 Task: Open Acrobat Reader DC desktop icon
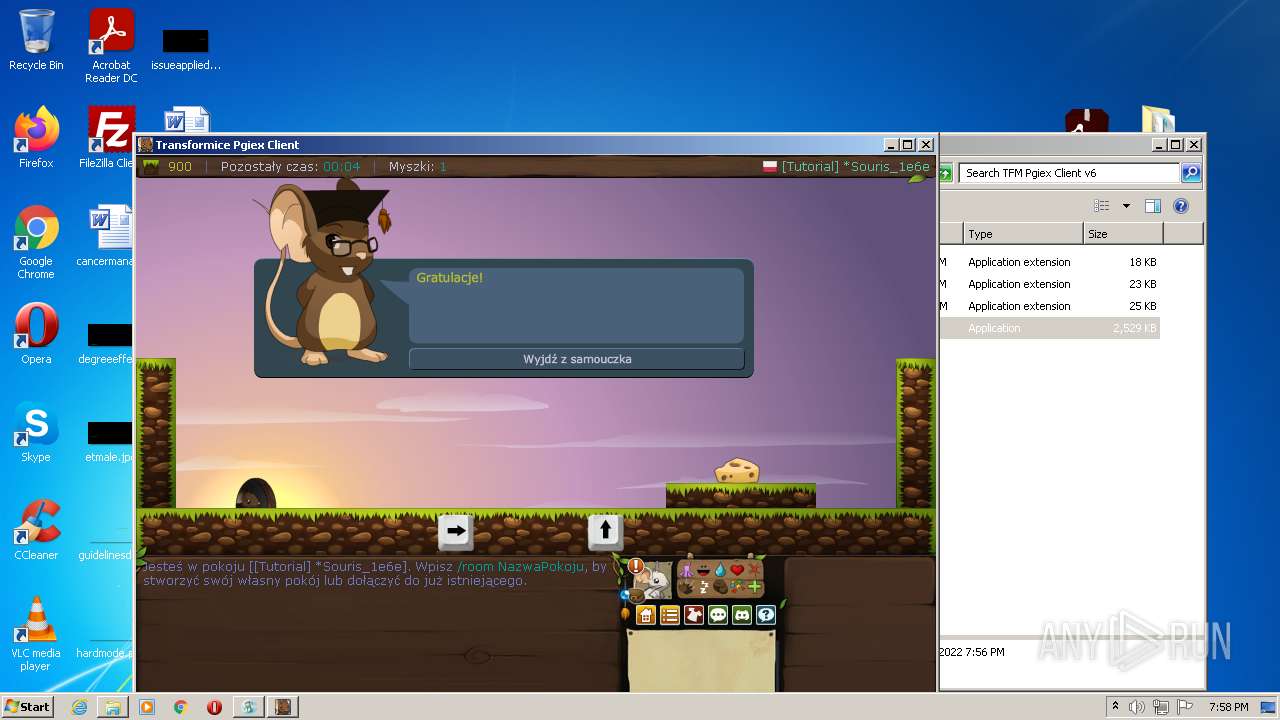click(111, 46)
